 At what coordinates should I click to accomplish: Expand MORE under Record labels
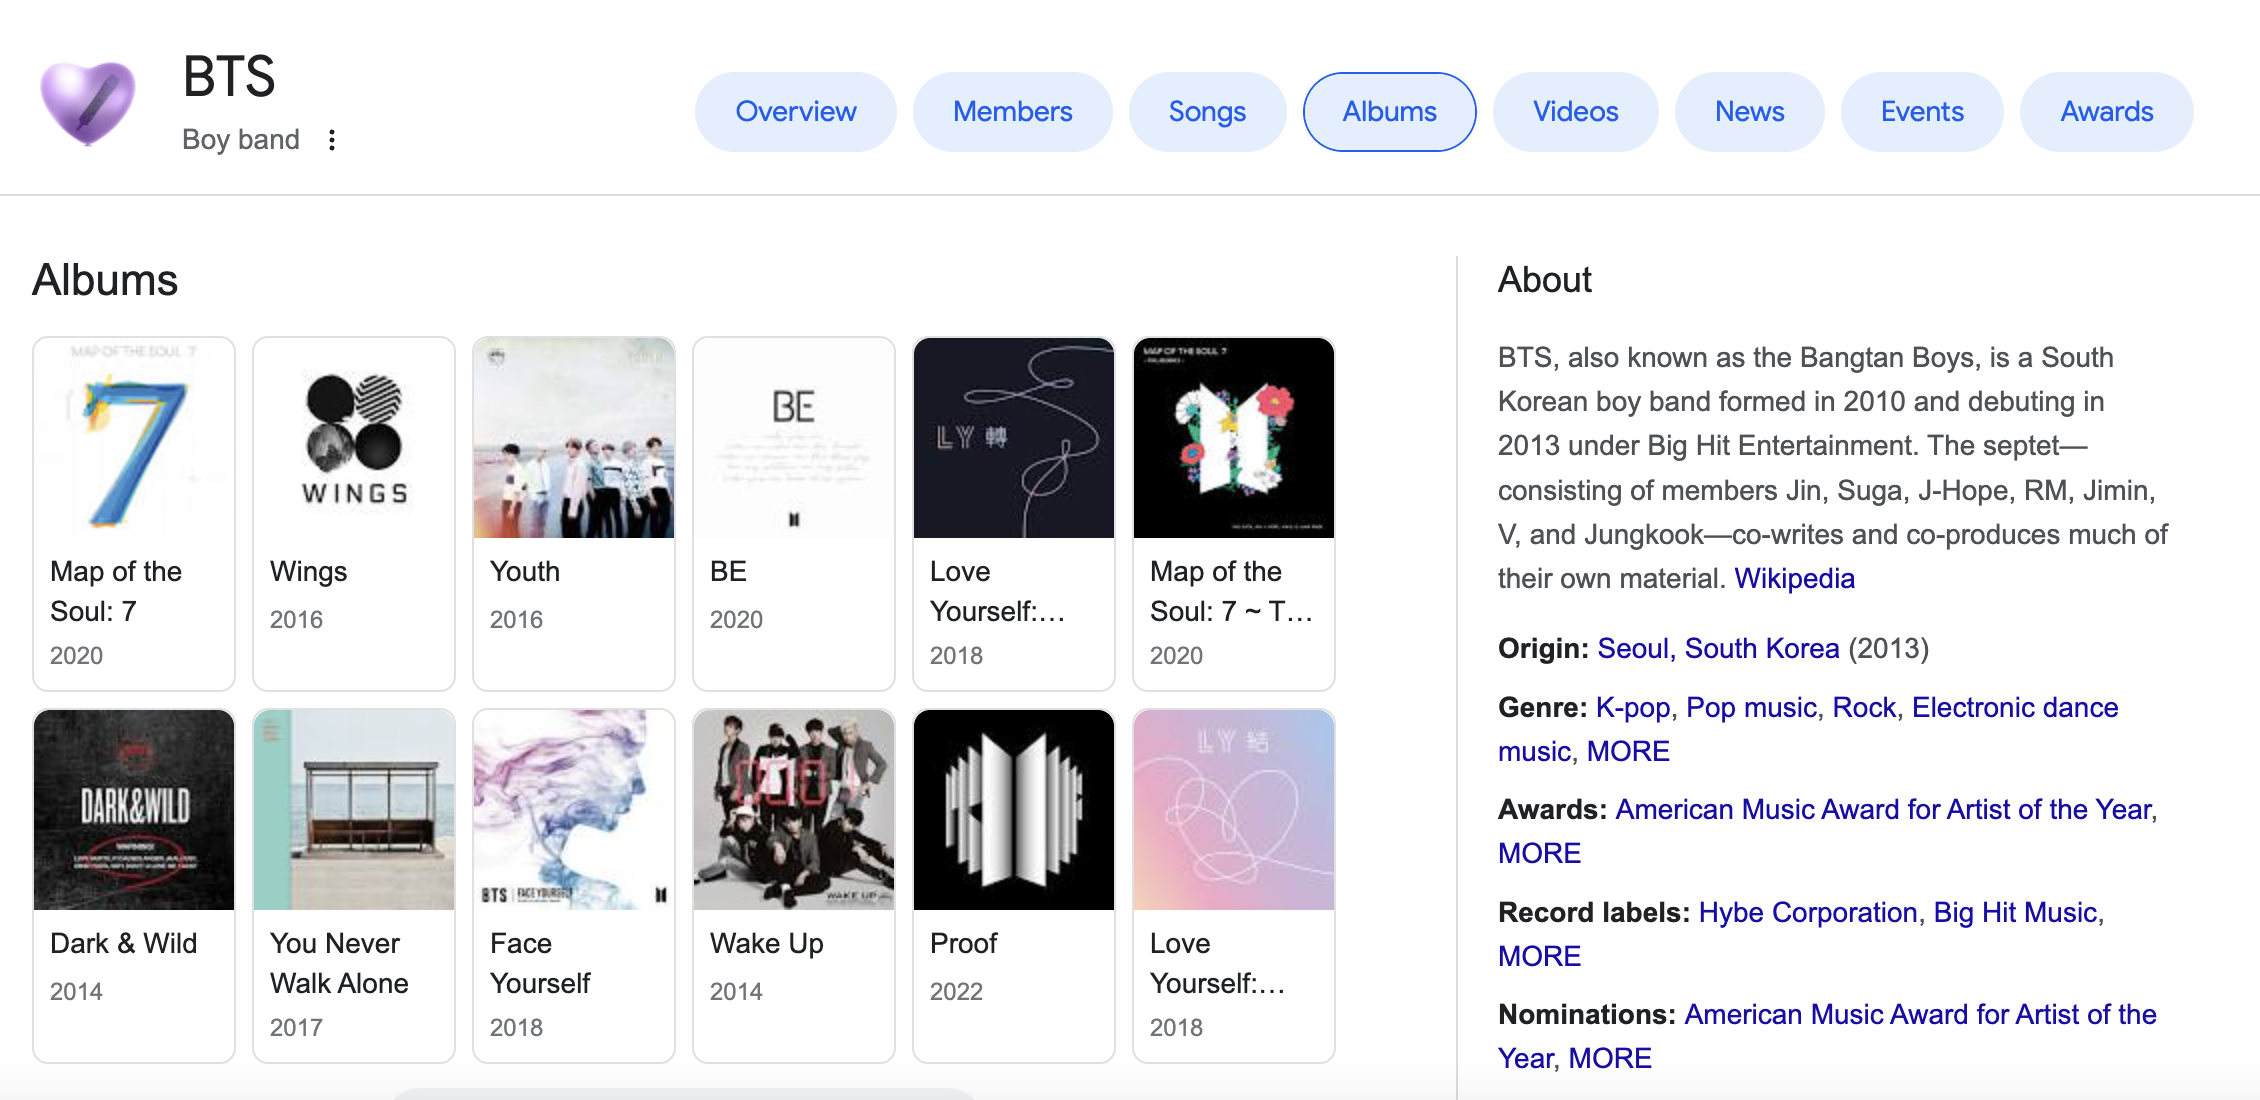(1538, 956)
